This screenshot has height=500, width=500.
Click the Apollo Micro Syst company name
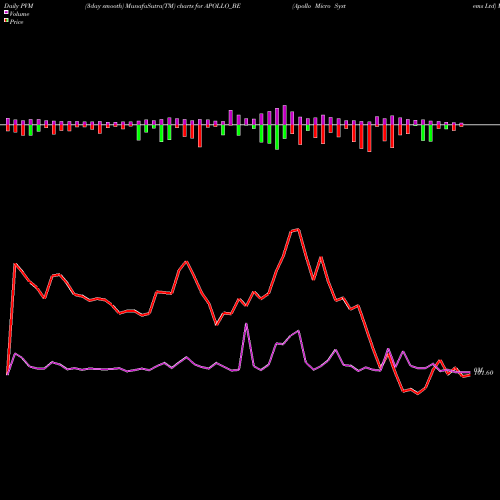pos(319,6)
